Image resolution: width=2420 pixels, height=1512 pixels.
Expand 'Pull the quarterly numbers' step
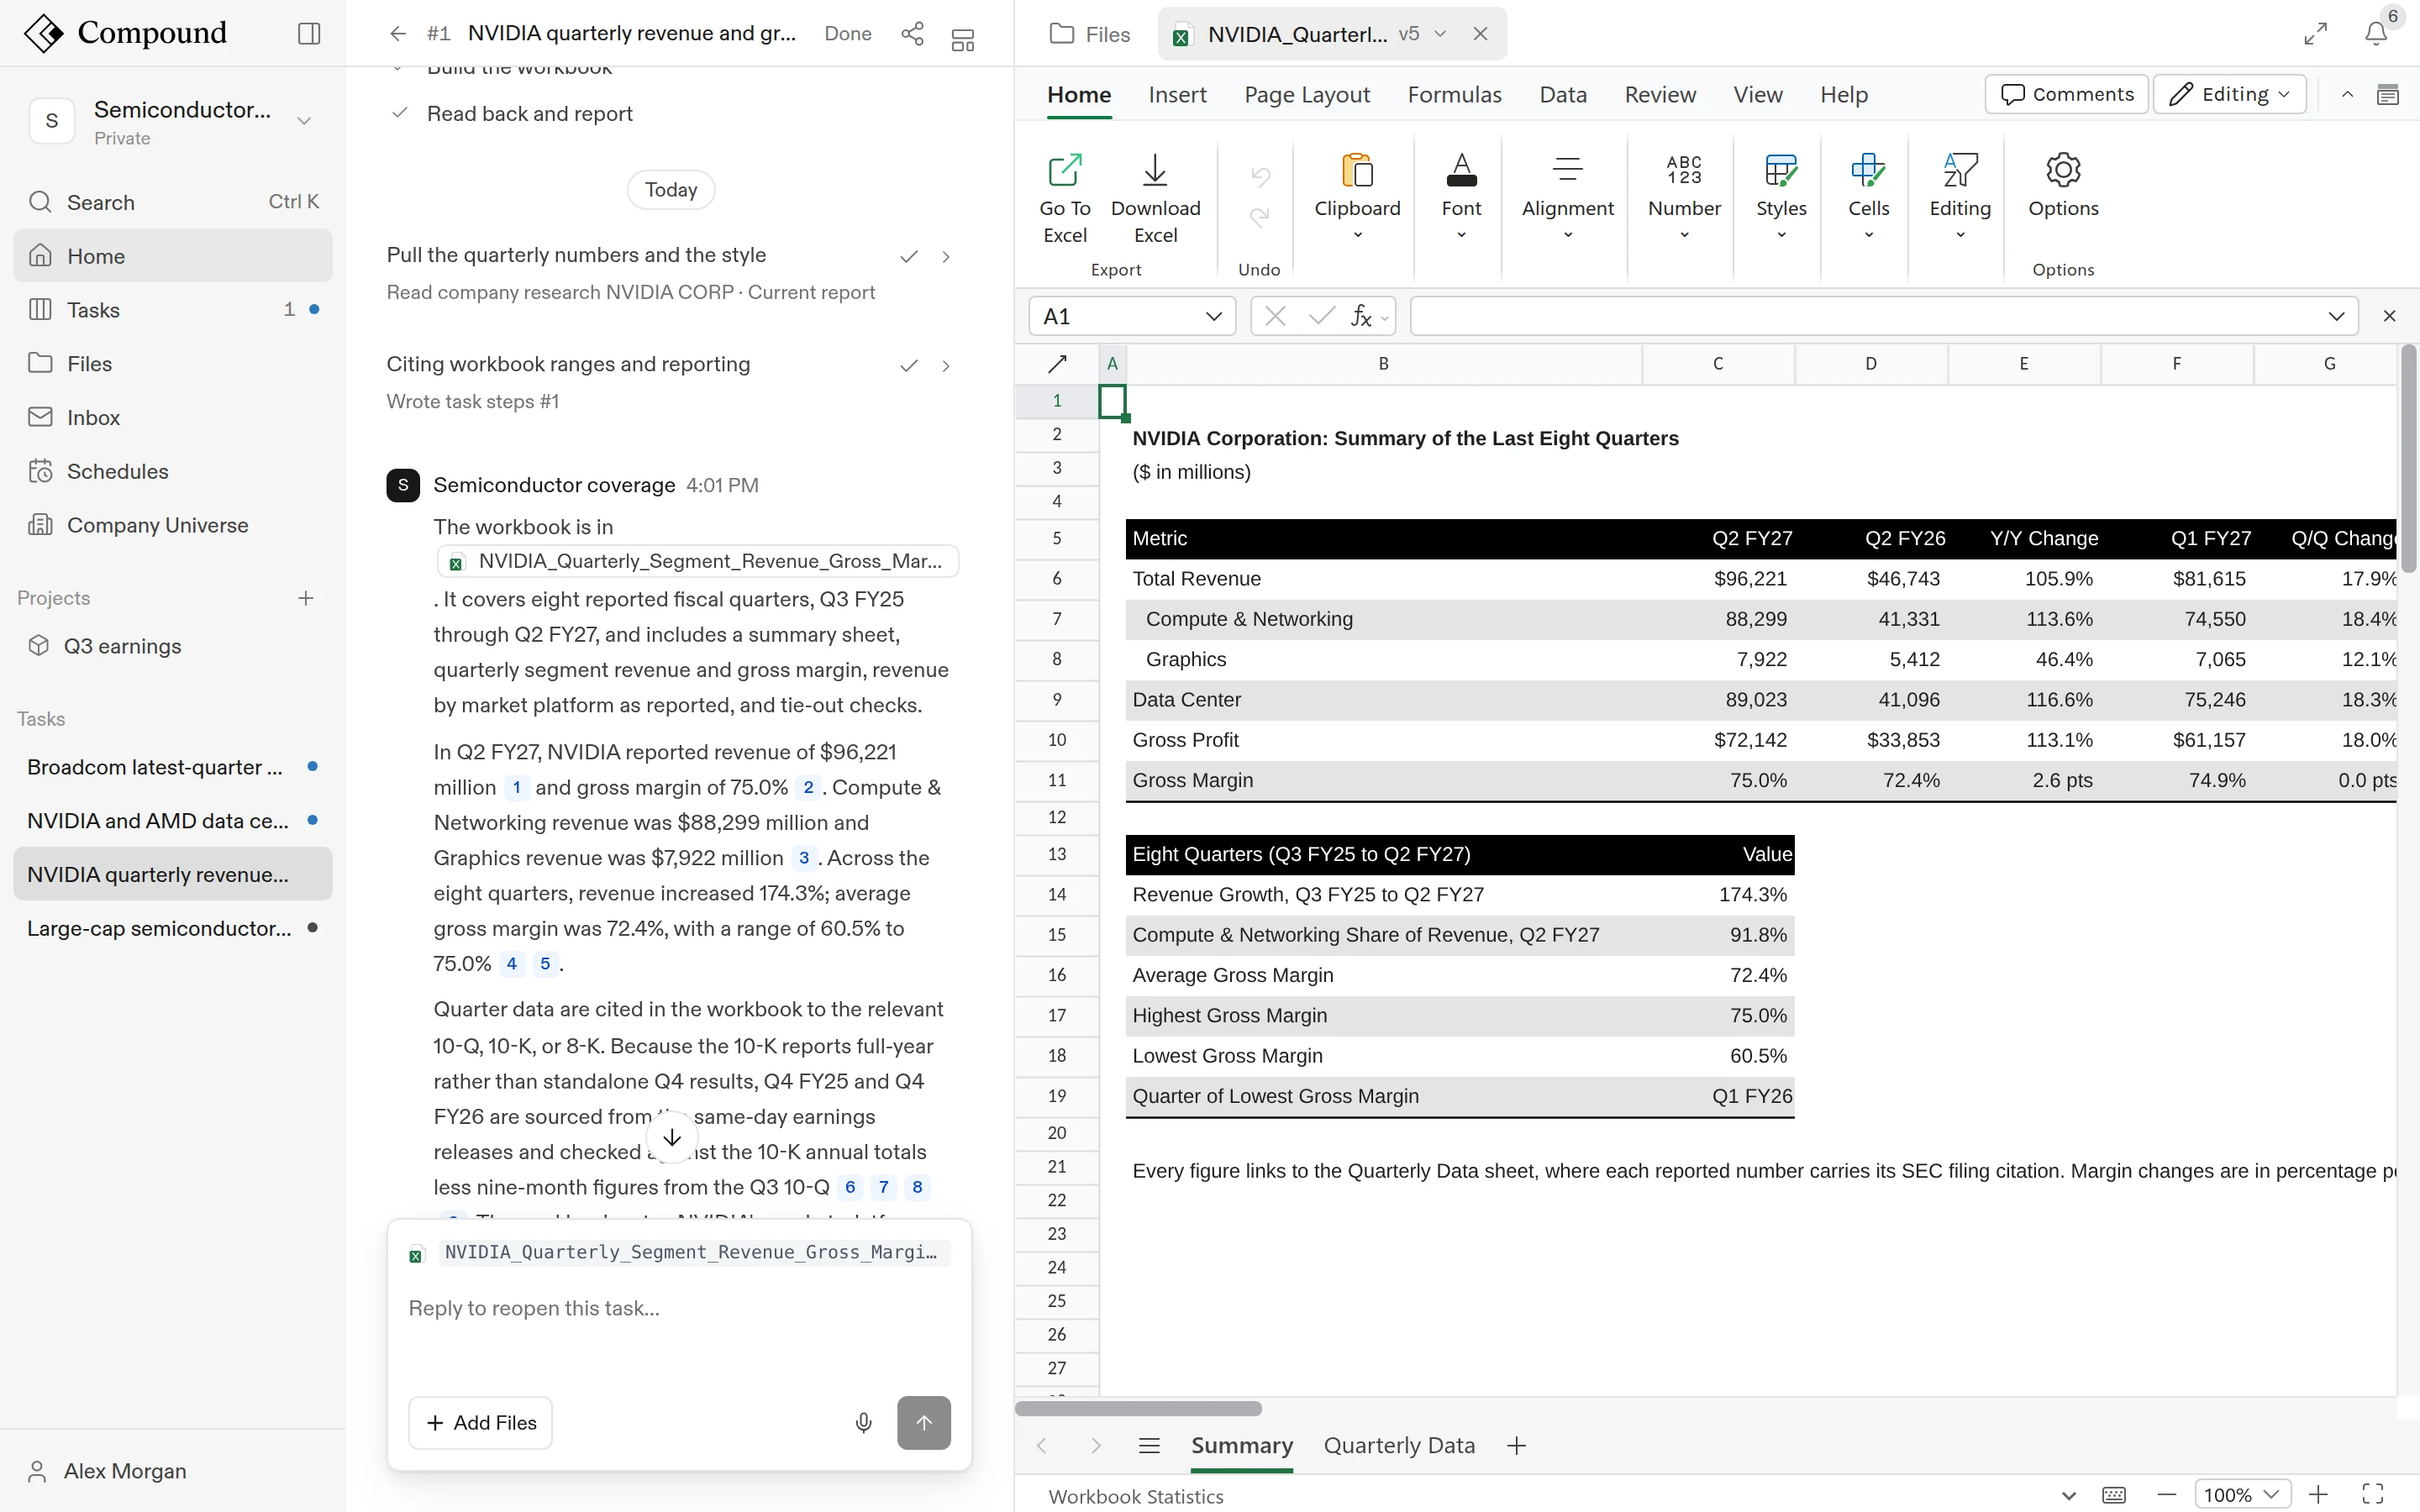point(946,257)
